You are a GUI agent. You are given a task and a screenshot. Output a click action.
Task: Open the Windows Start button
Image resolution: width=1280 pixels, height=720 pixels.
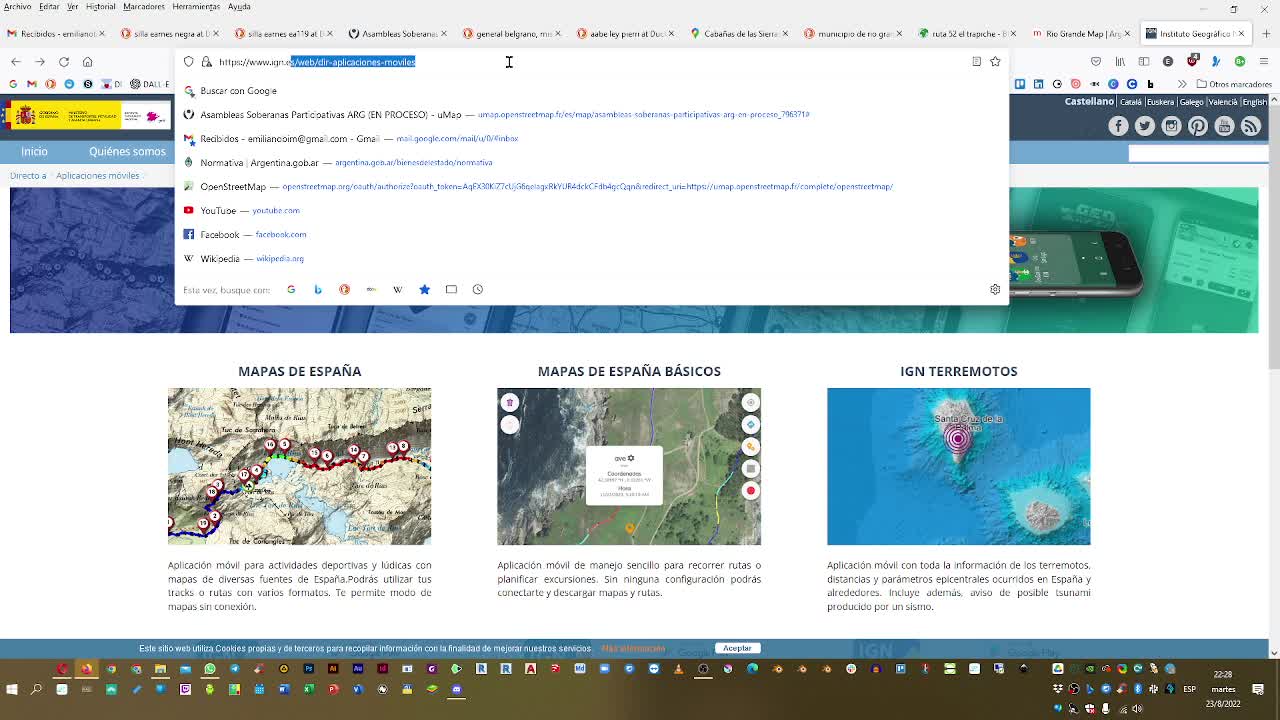[x=12, y=689]
